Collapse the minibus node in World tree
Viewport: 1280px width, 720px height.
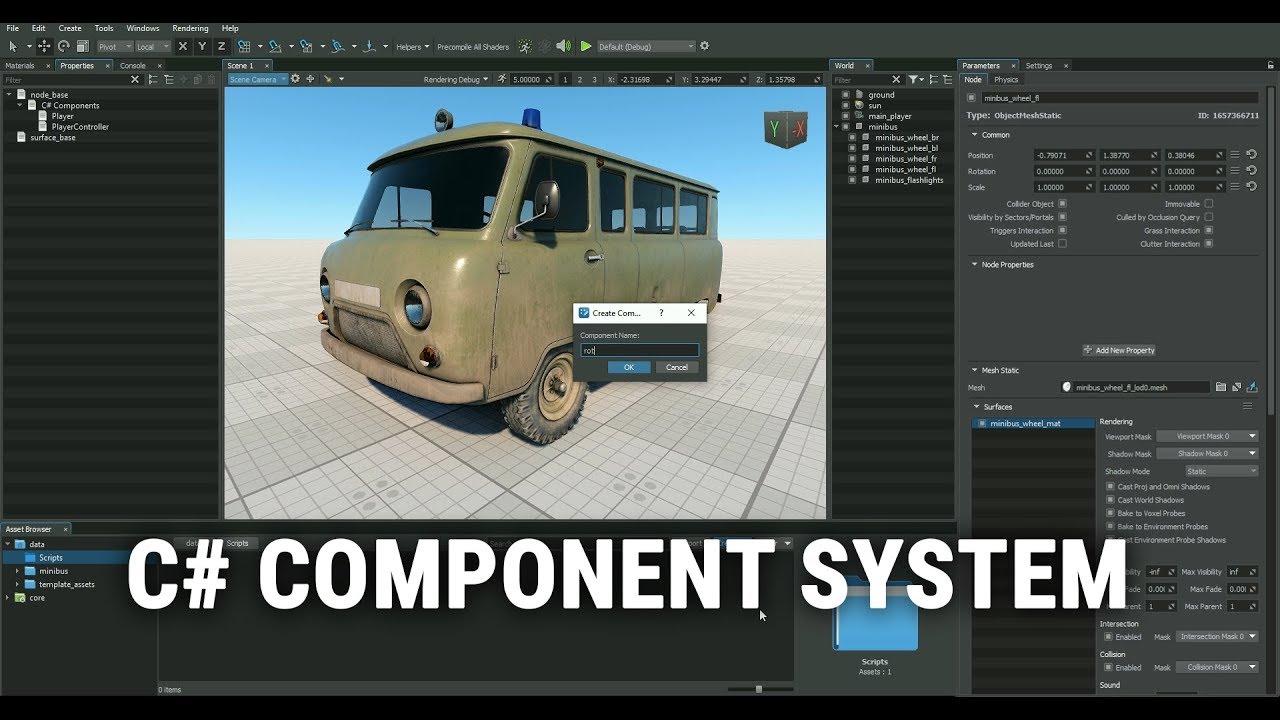point(836,127)
